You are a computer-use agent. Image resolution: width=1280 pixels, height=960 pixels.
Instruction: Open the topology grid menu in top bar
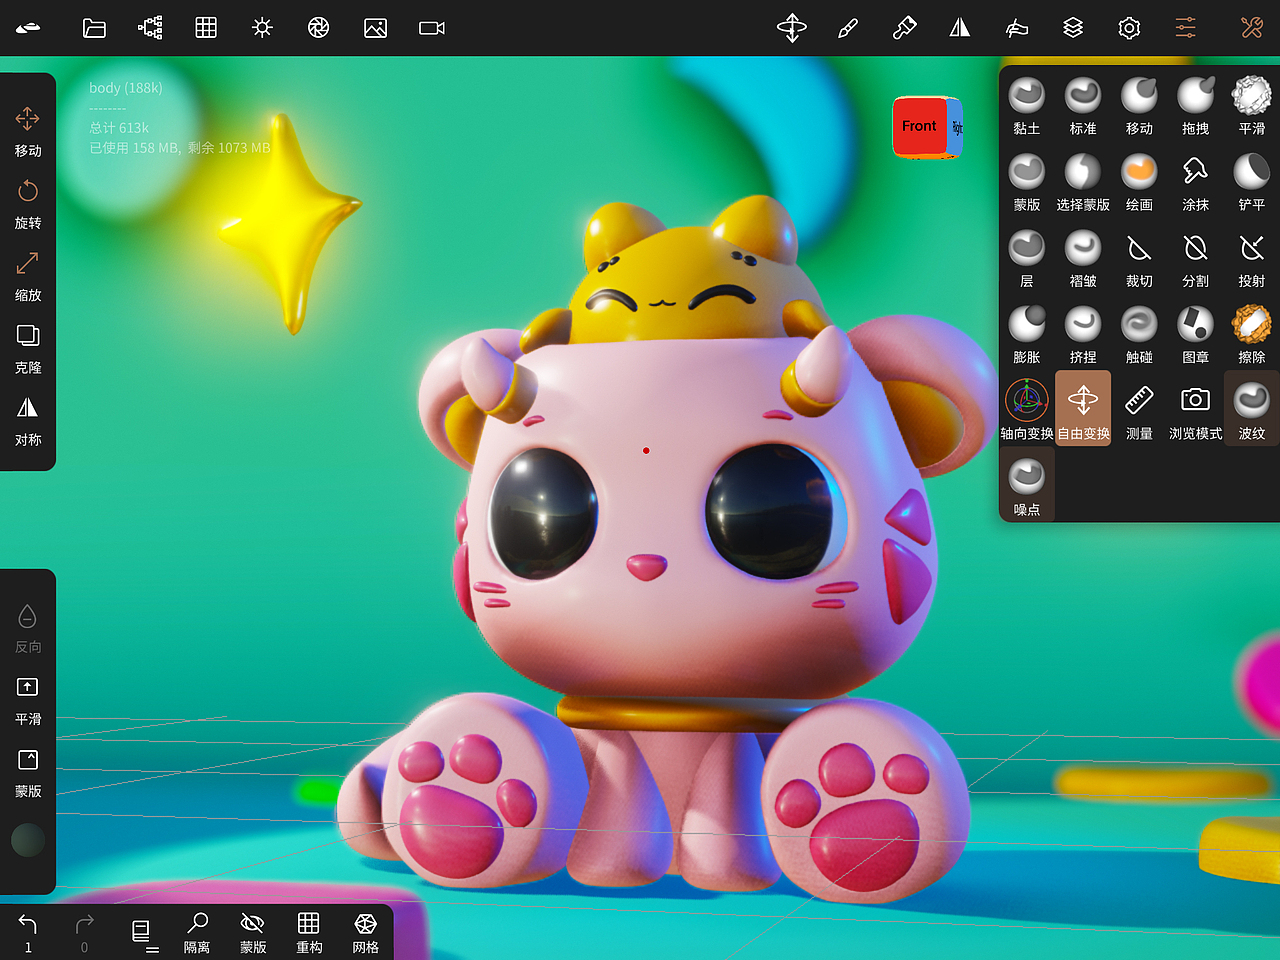tap(206, 28)
